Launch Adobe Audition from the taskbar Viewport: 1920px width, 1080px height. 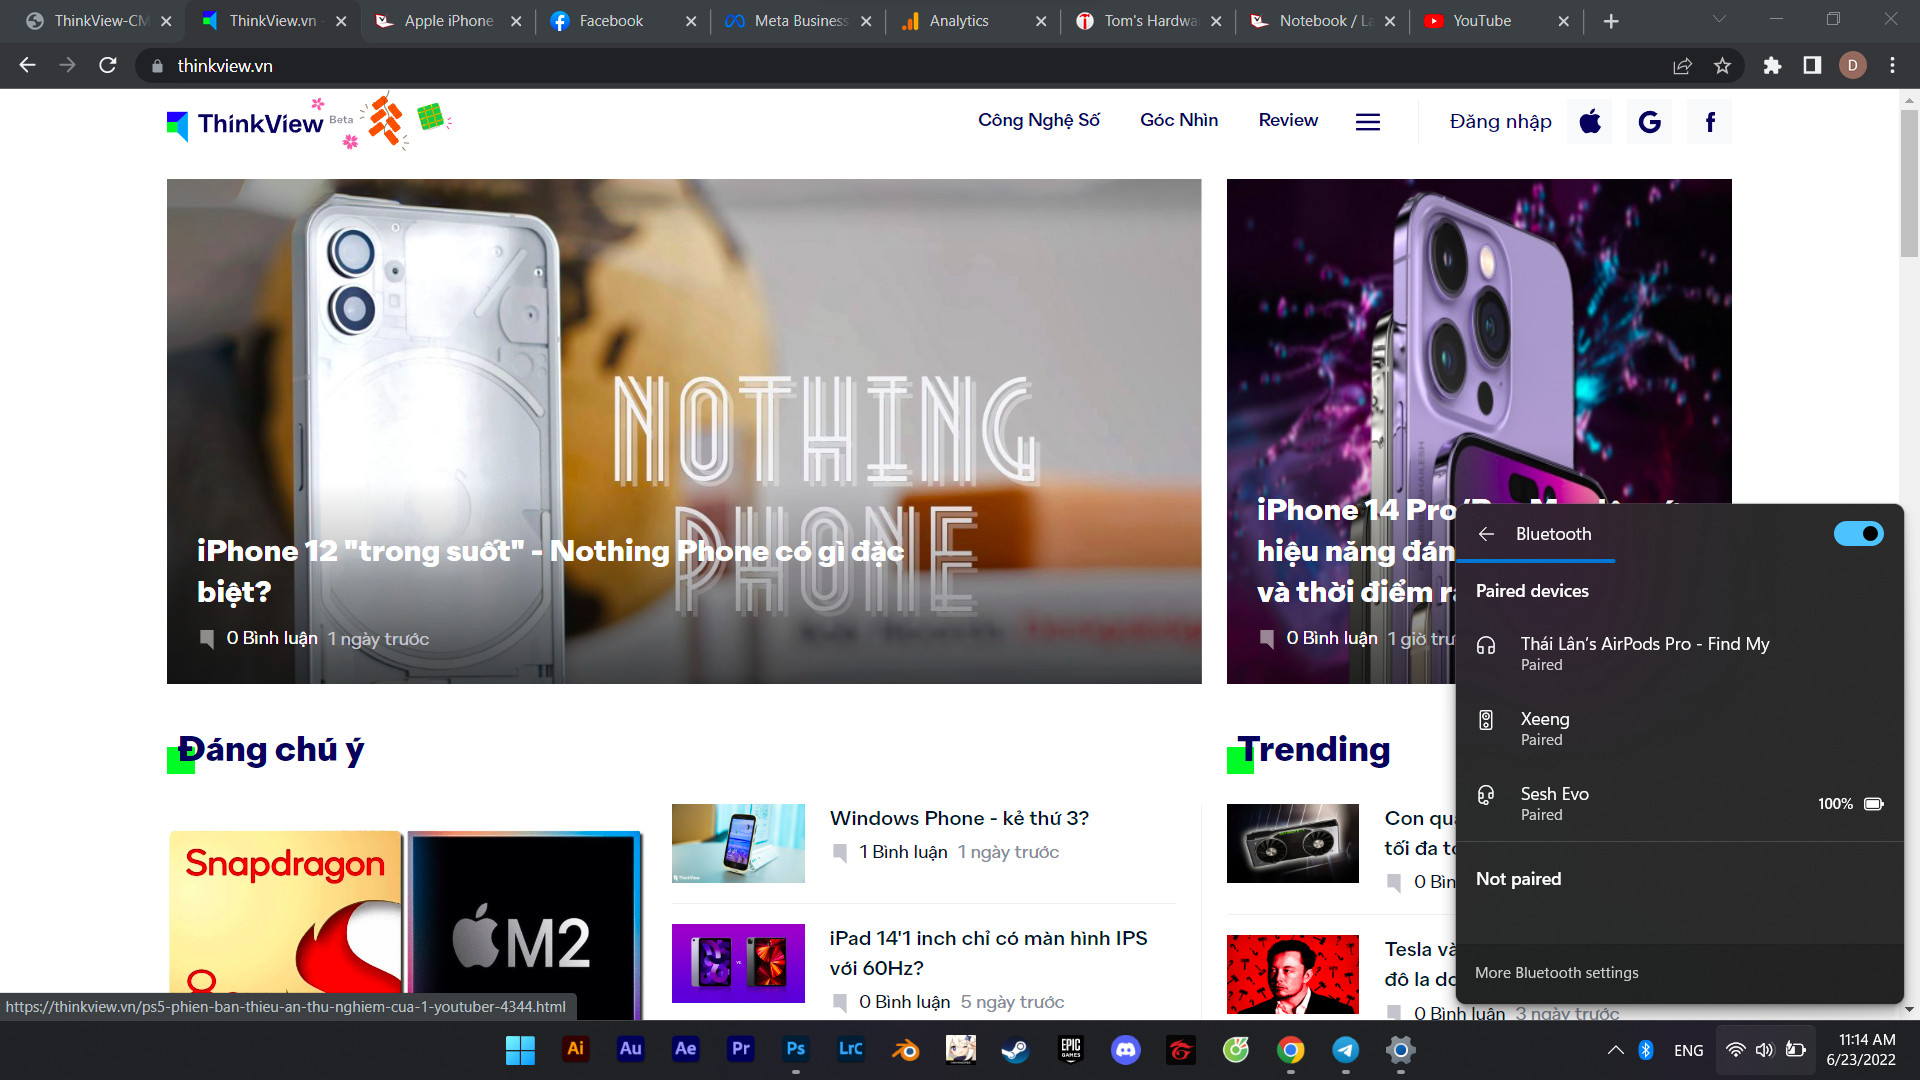(630, 1050)
